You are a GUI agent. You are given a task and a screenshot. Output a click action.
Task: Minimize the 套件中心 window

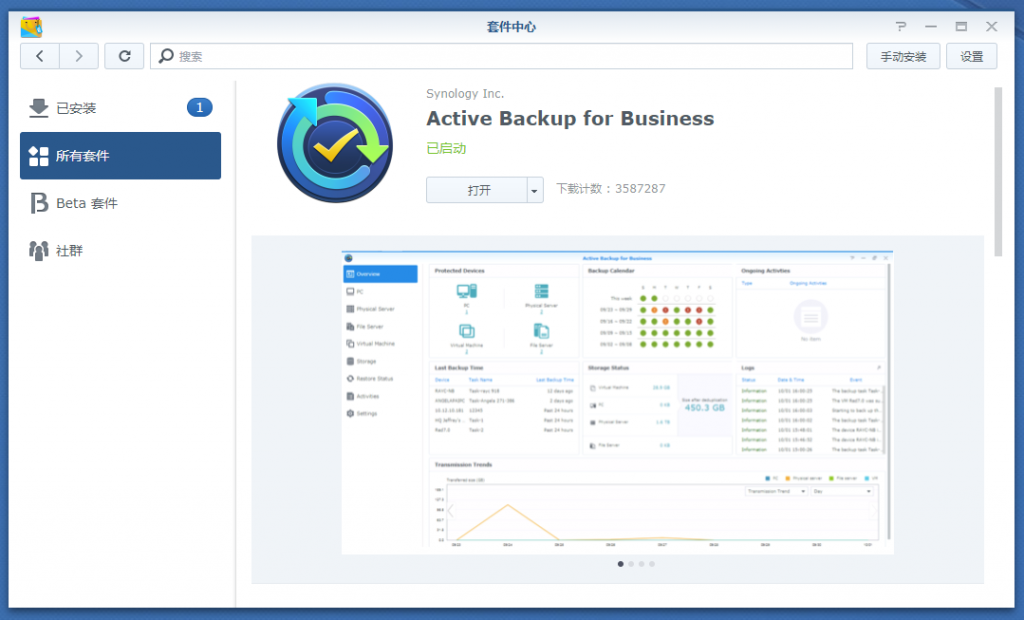point(931,27)
